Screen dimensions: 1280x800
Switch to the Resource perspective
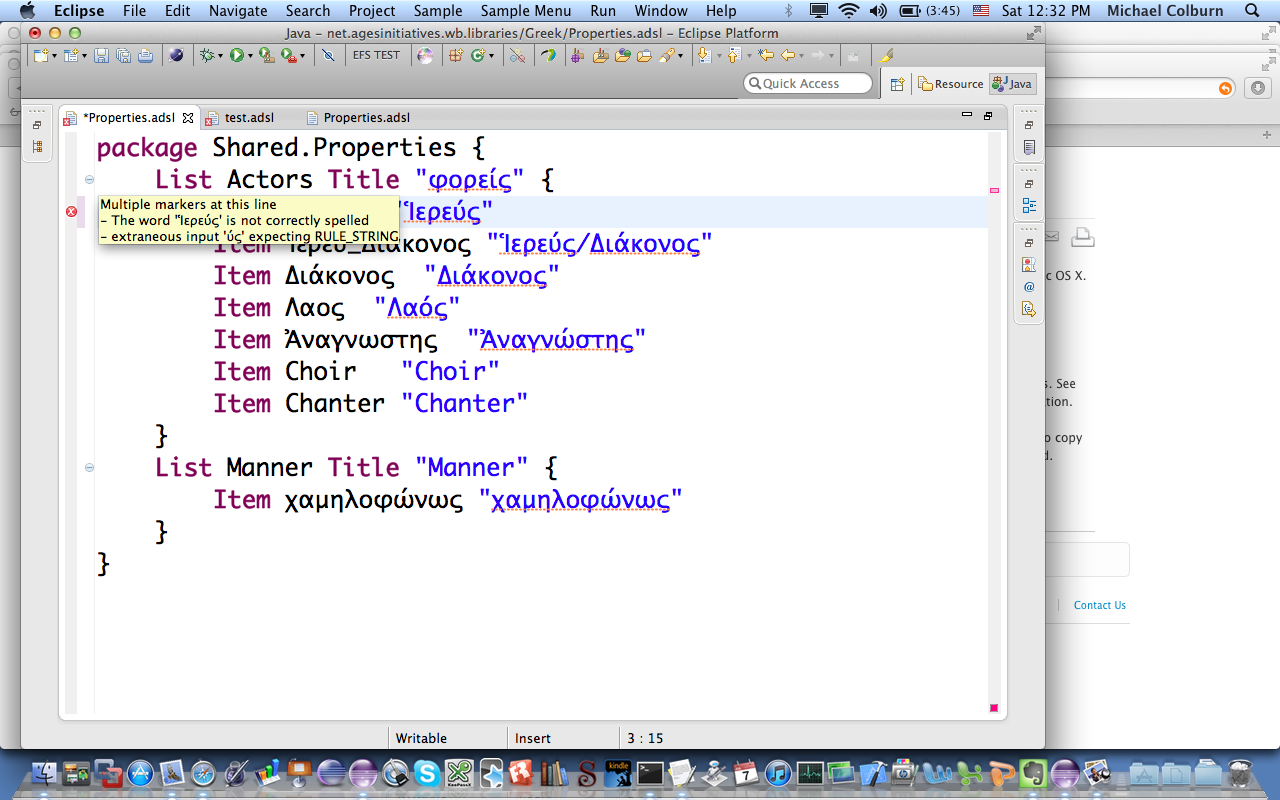[951, 84]
